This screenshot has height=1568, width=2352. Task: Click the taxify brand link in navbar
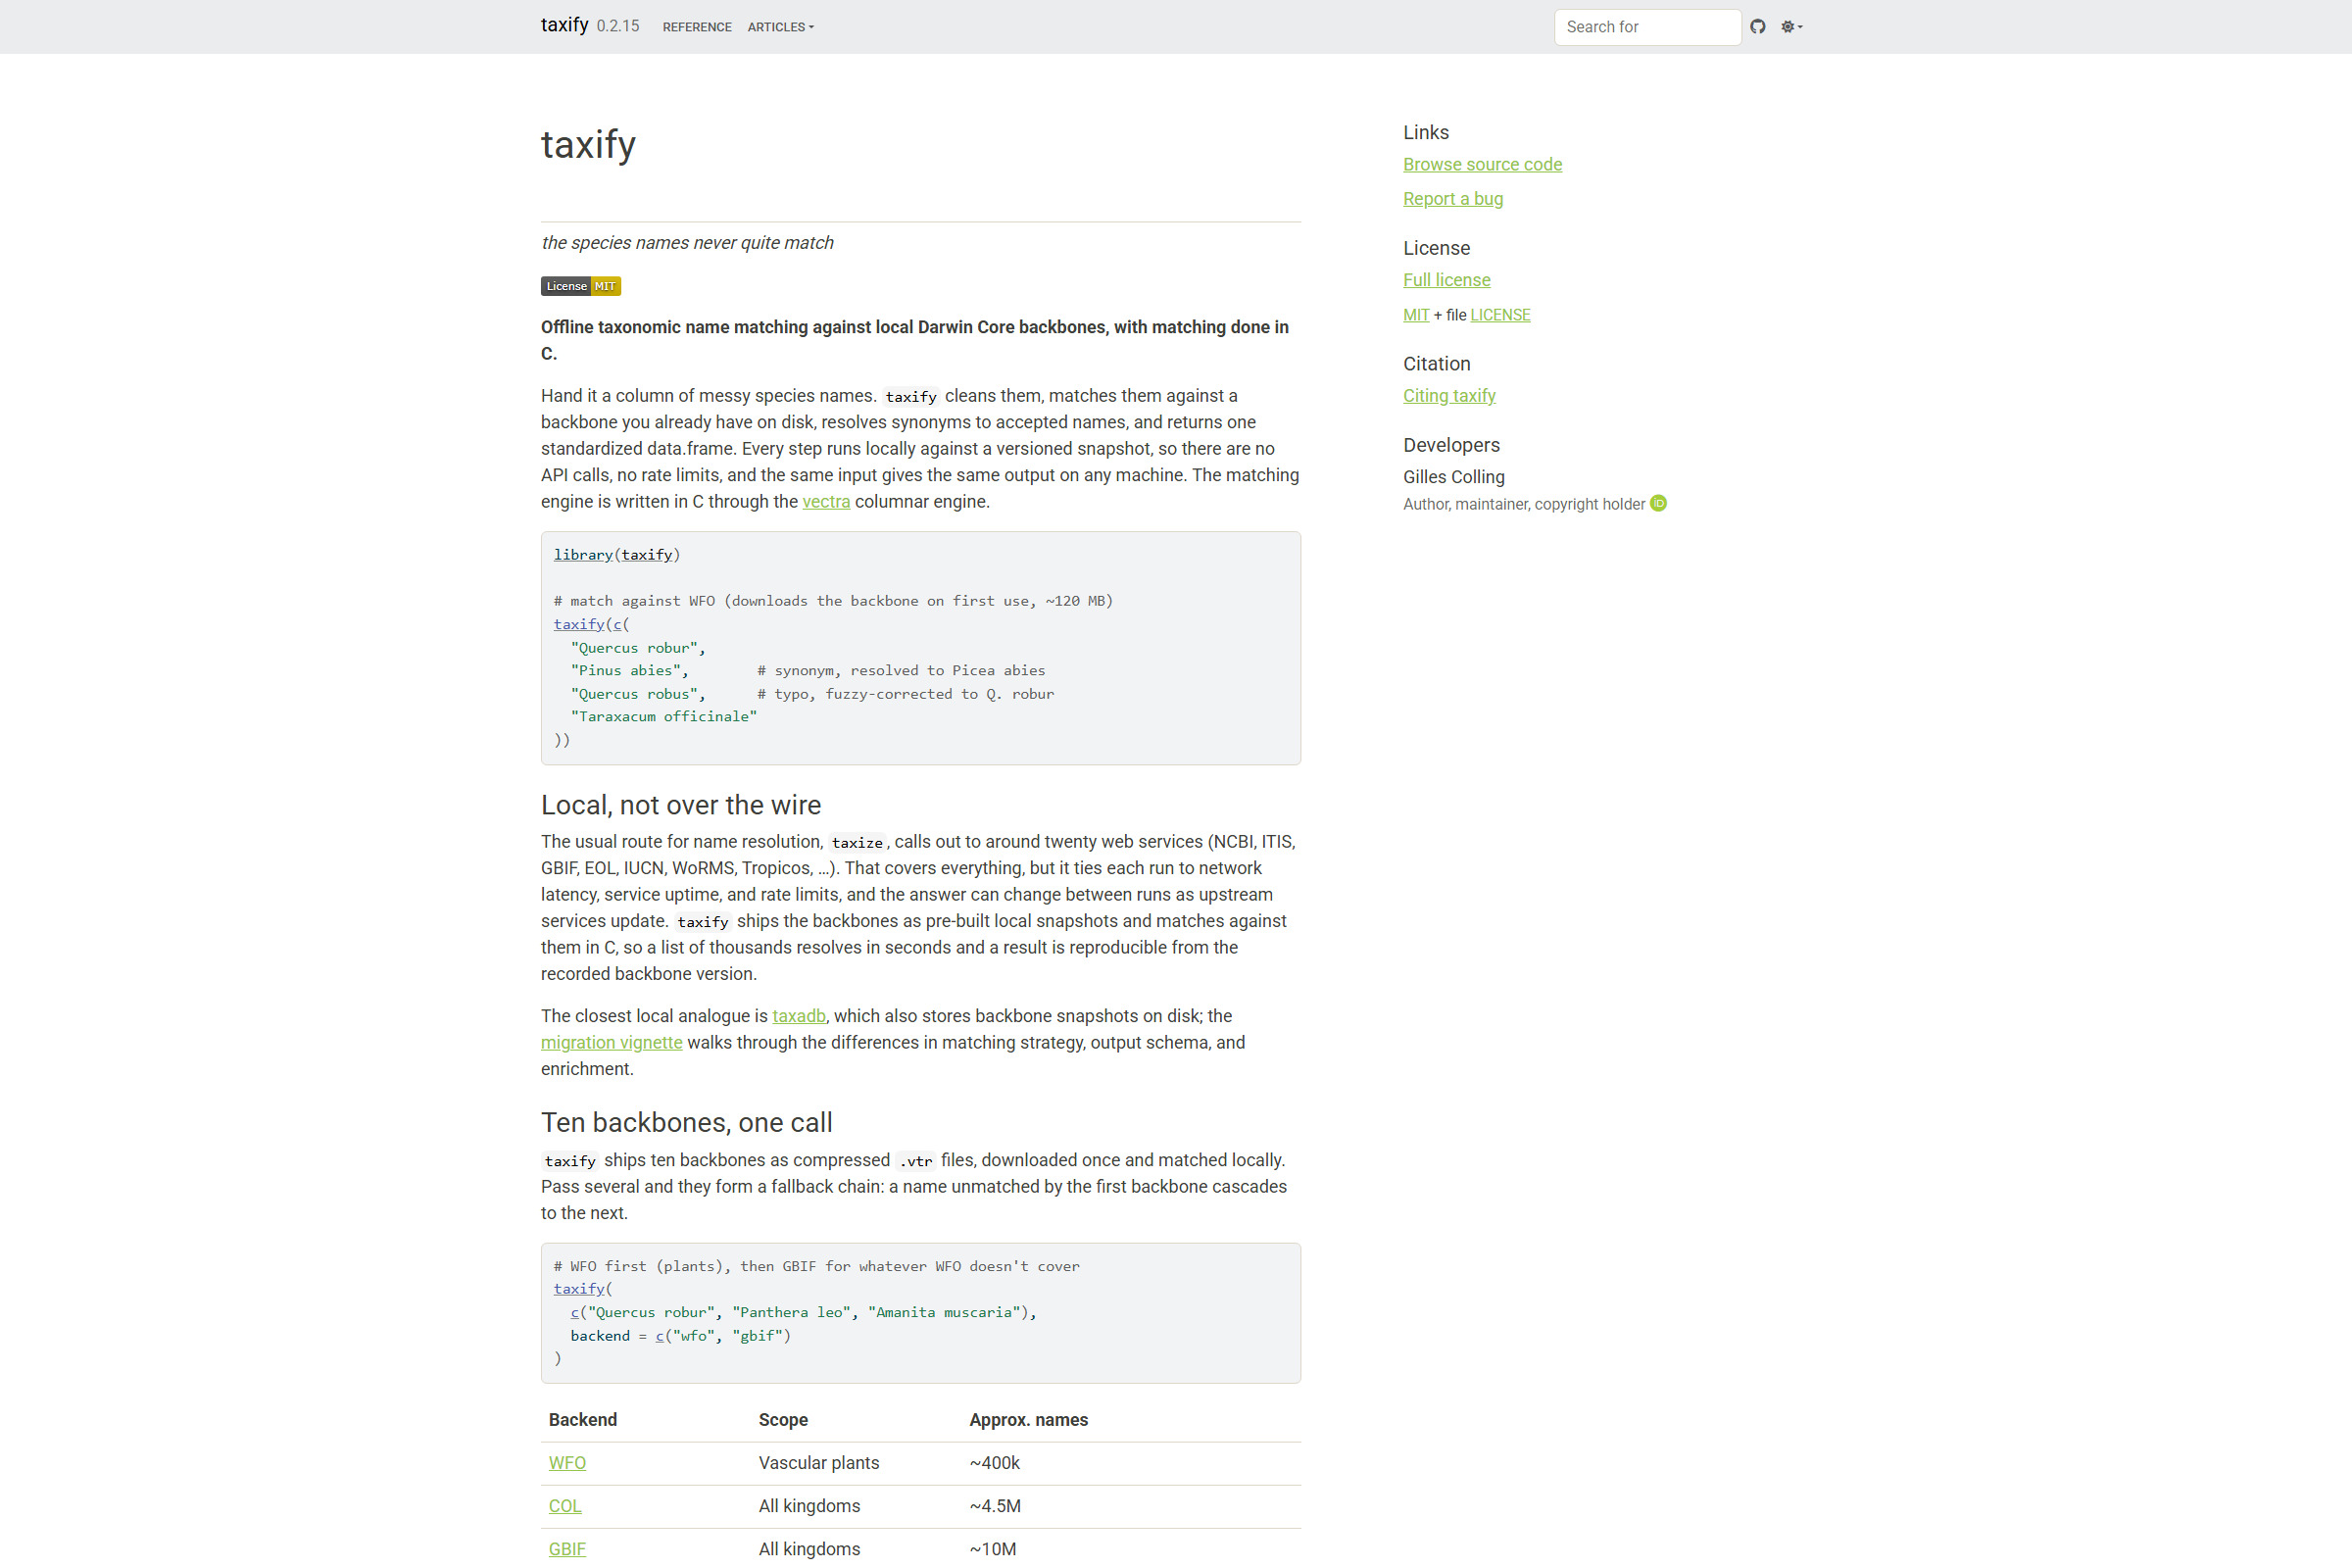pos(565,25)
